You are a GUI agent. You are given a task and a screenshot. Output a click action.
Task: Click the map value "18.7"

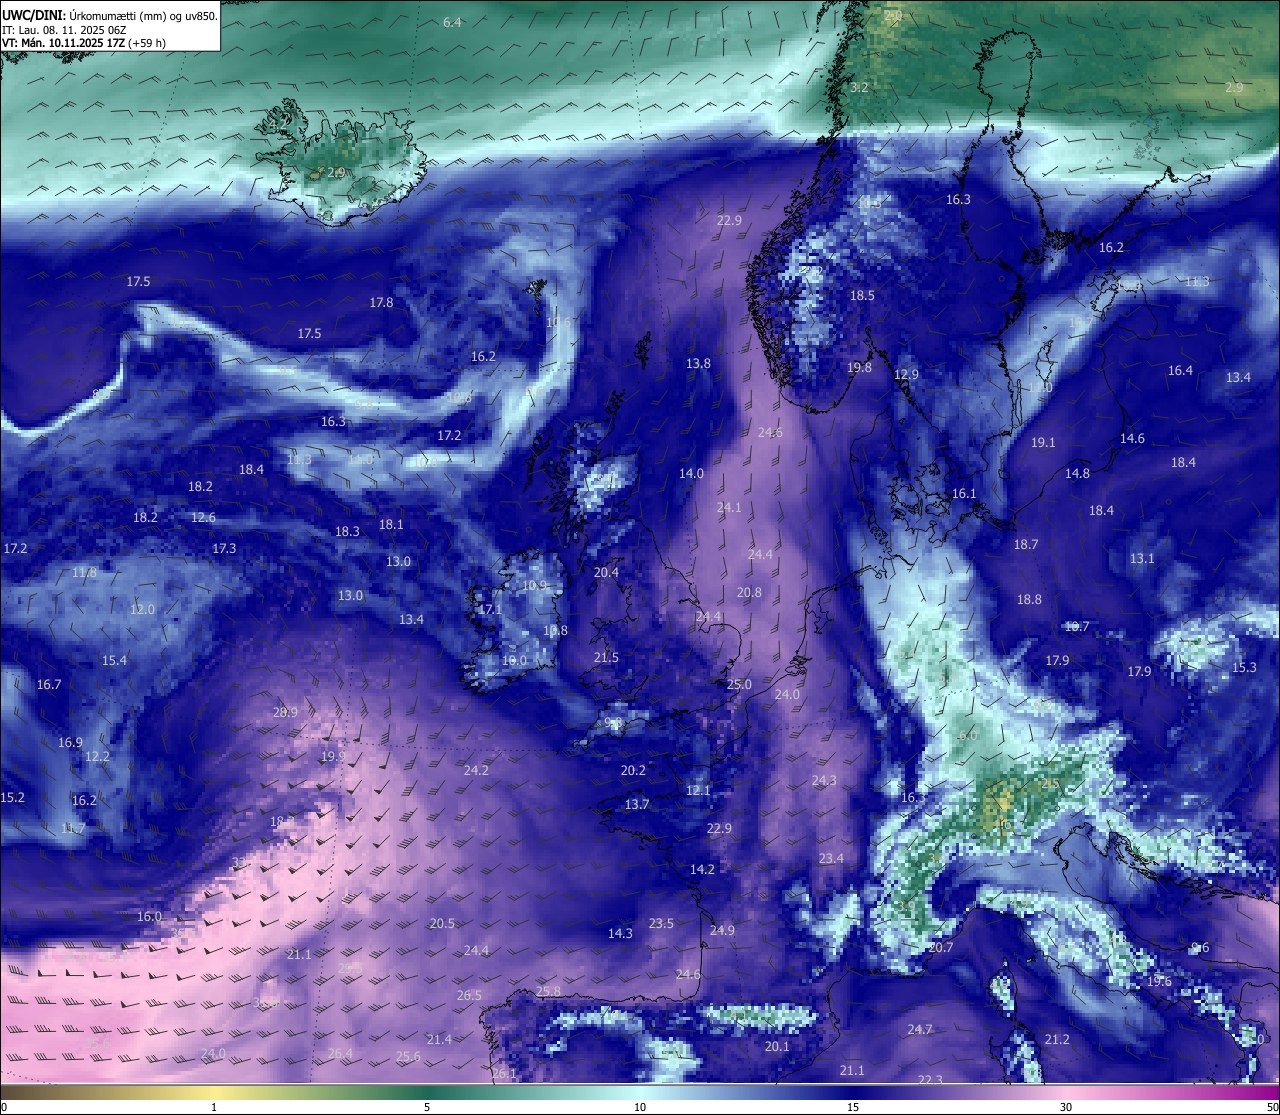coord(1026,544)
